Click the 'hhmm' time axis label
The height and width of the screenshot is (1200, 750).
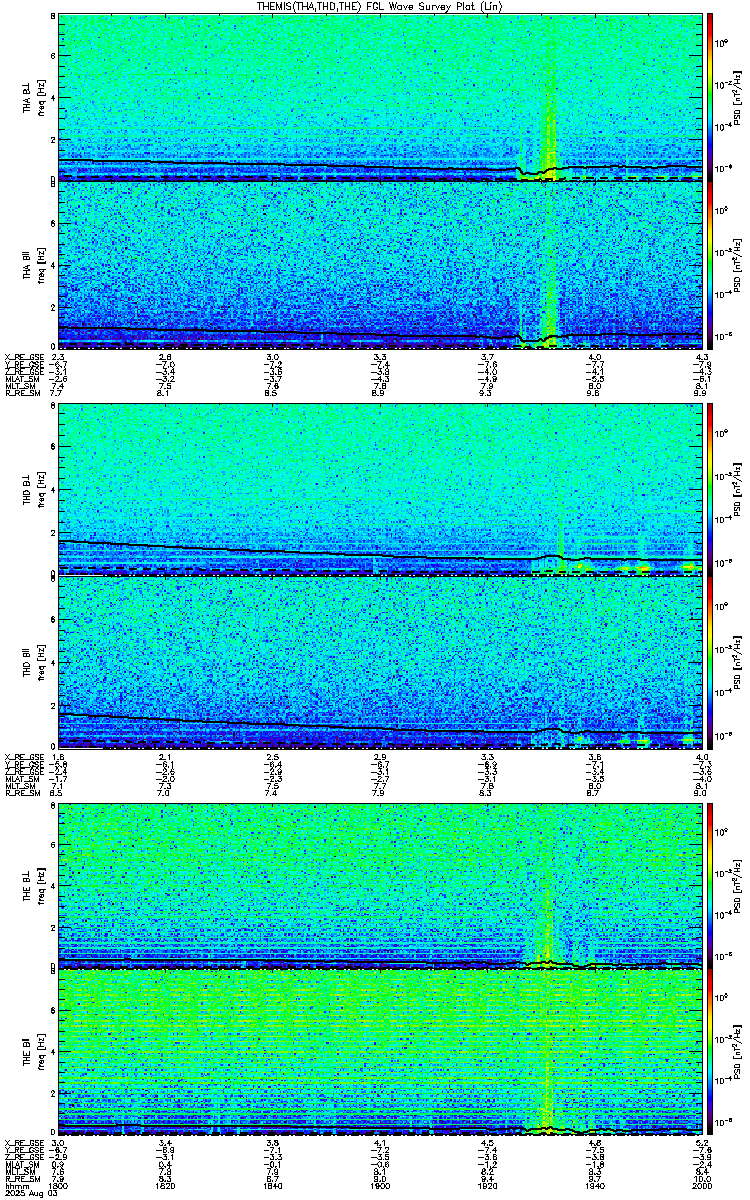pyautogui.click(x=15, y=1185)
